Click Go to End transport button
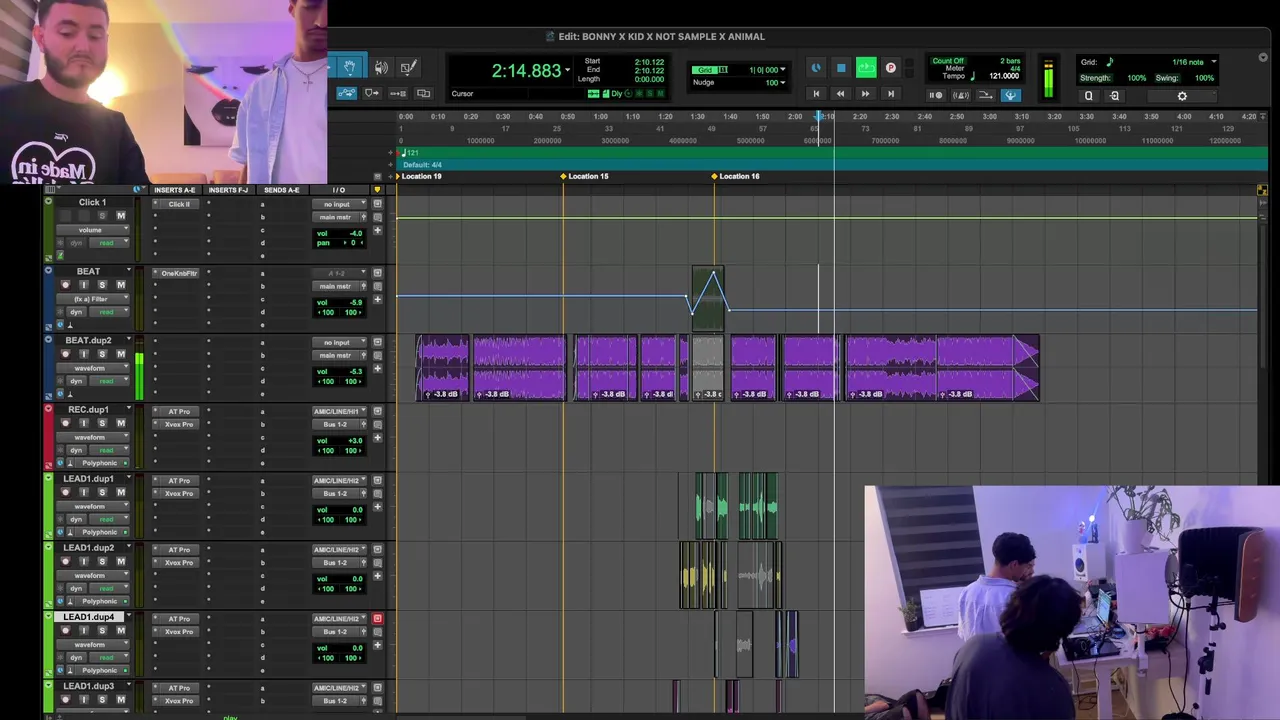 point(890,94)
